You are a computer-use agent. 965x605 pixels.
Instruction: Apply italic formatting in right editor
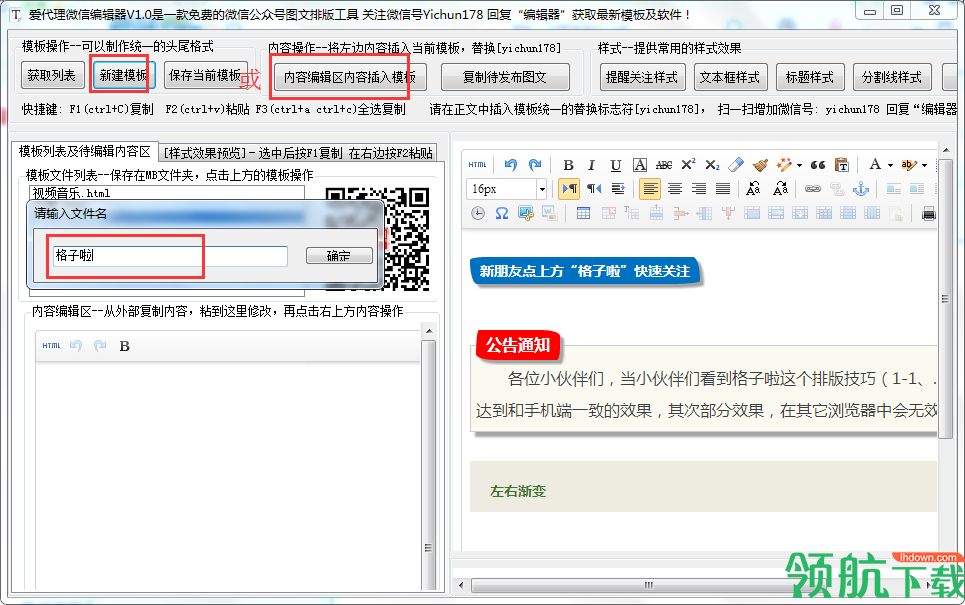(x=591, y=165)
